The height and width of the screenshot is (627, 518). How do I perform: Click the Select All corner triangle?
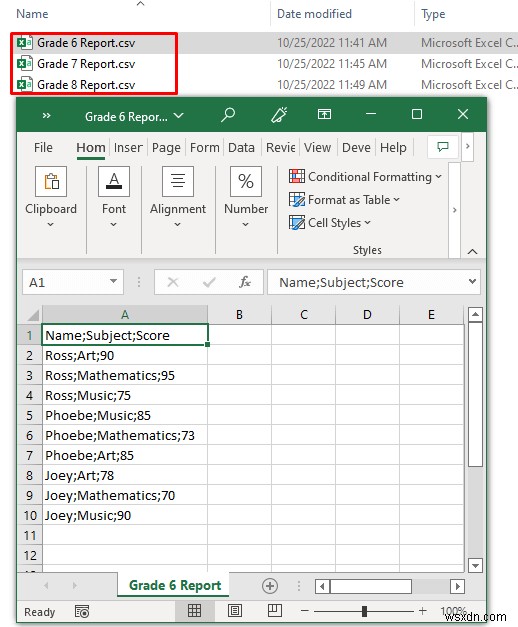pyautogui.click(x=31, y=315)
